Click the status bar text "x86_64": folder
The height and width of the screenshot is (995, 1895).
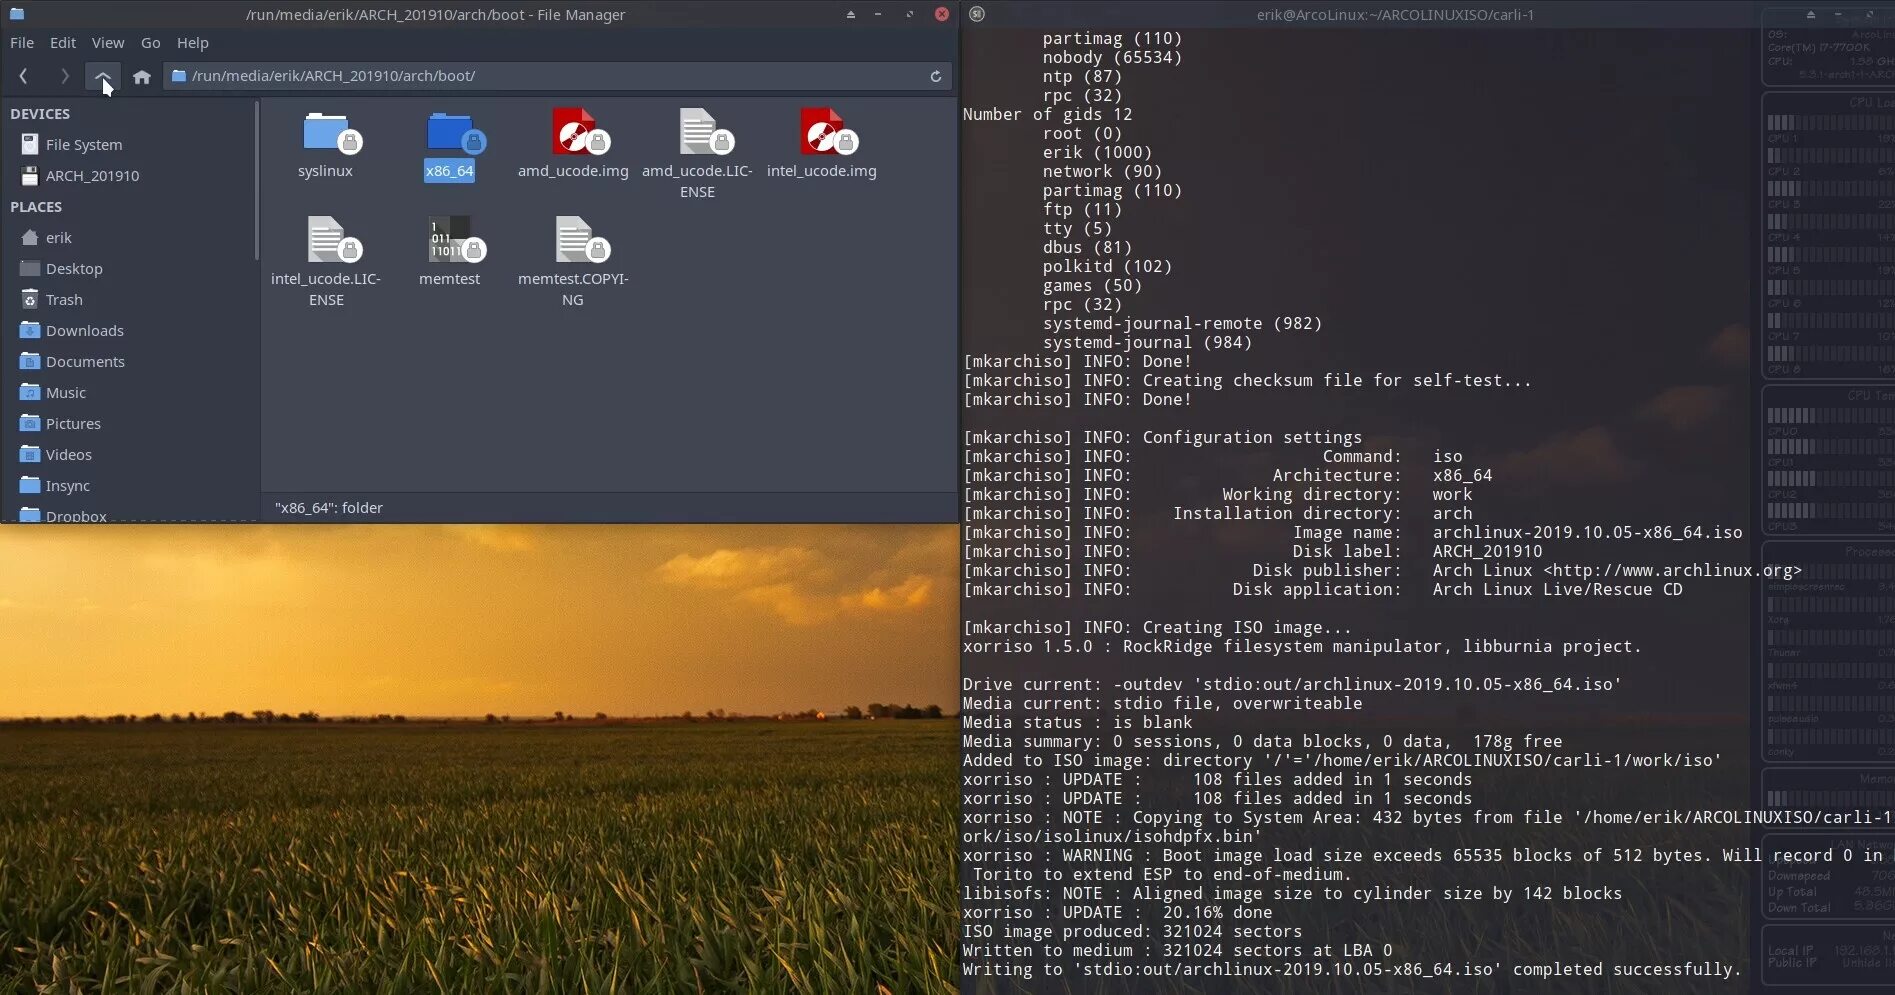click(x=329, y=508)
